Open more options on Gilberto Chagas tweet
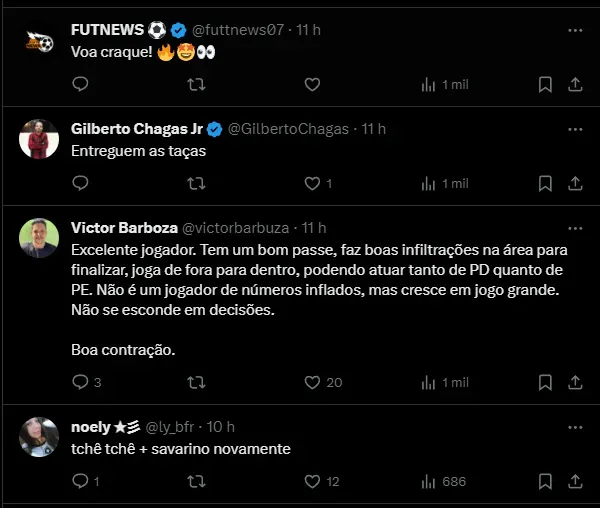Viewport: 600px width, 508px height. 575,129
